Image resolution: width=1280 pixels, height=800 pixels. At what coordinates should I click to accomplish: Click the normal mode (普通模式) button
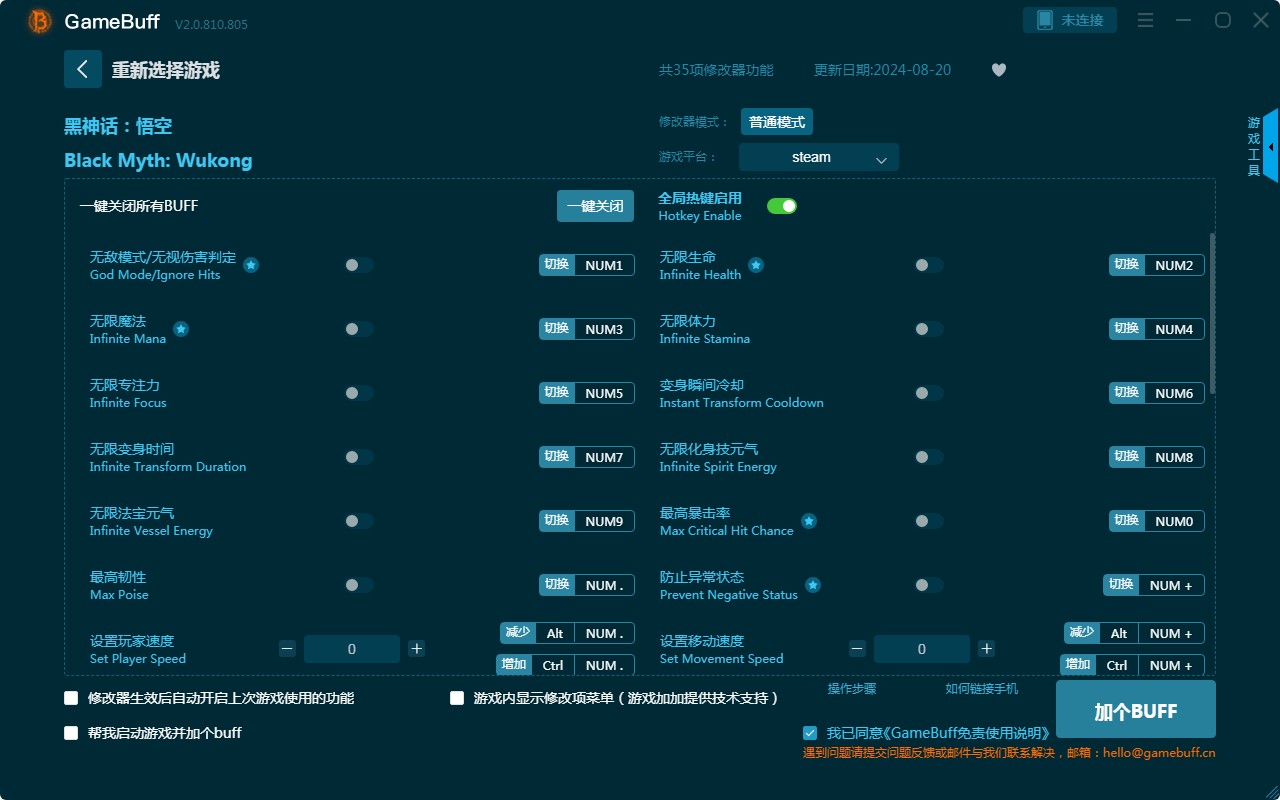pyautogui.click(x=777, y=122)
